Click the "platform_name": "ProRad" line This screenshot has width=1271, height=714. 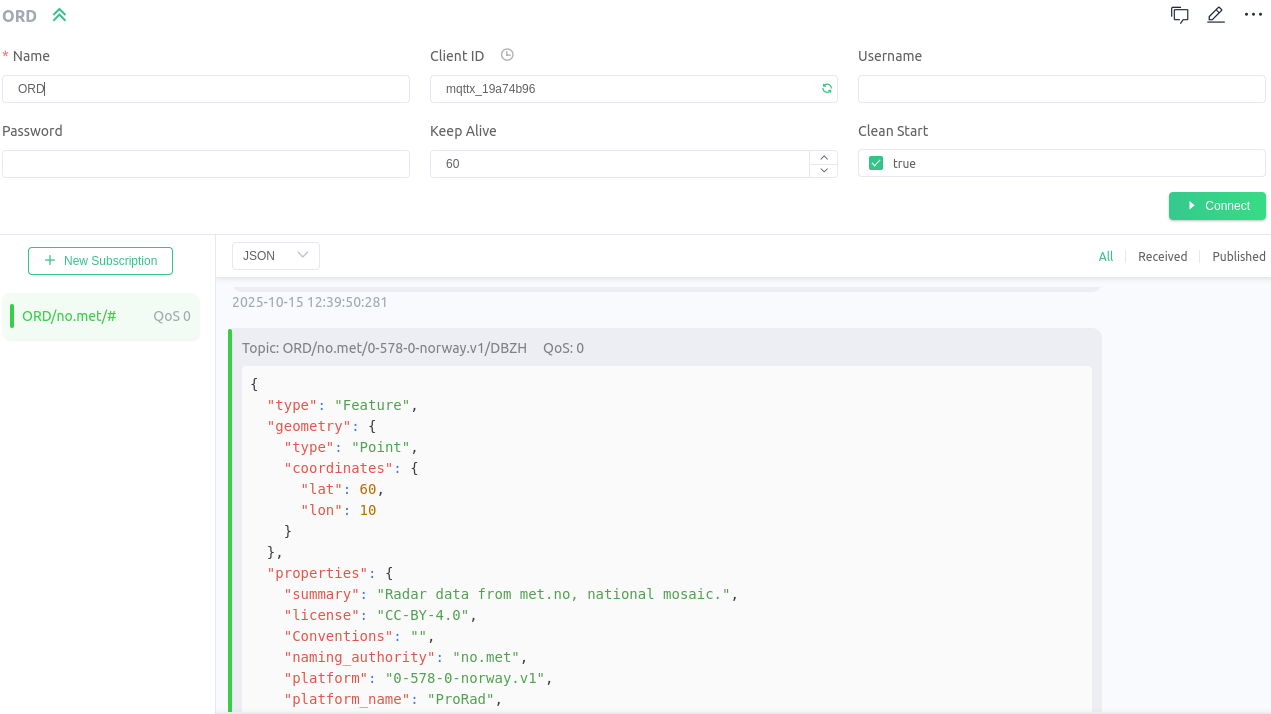393,699
